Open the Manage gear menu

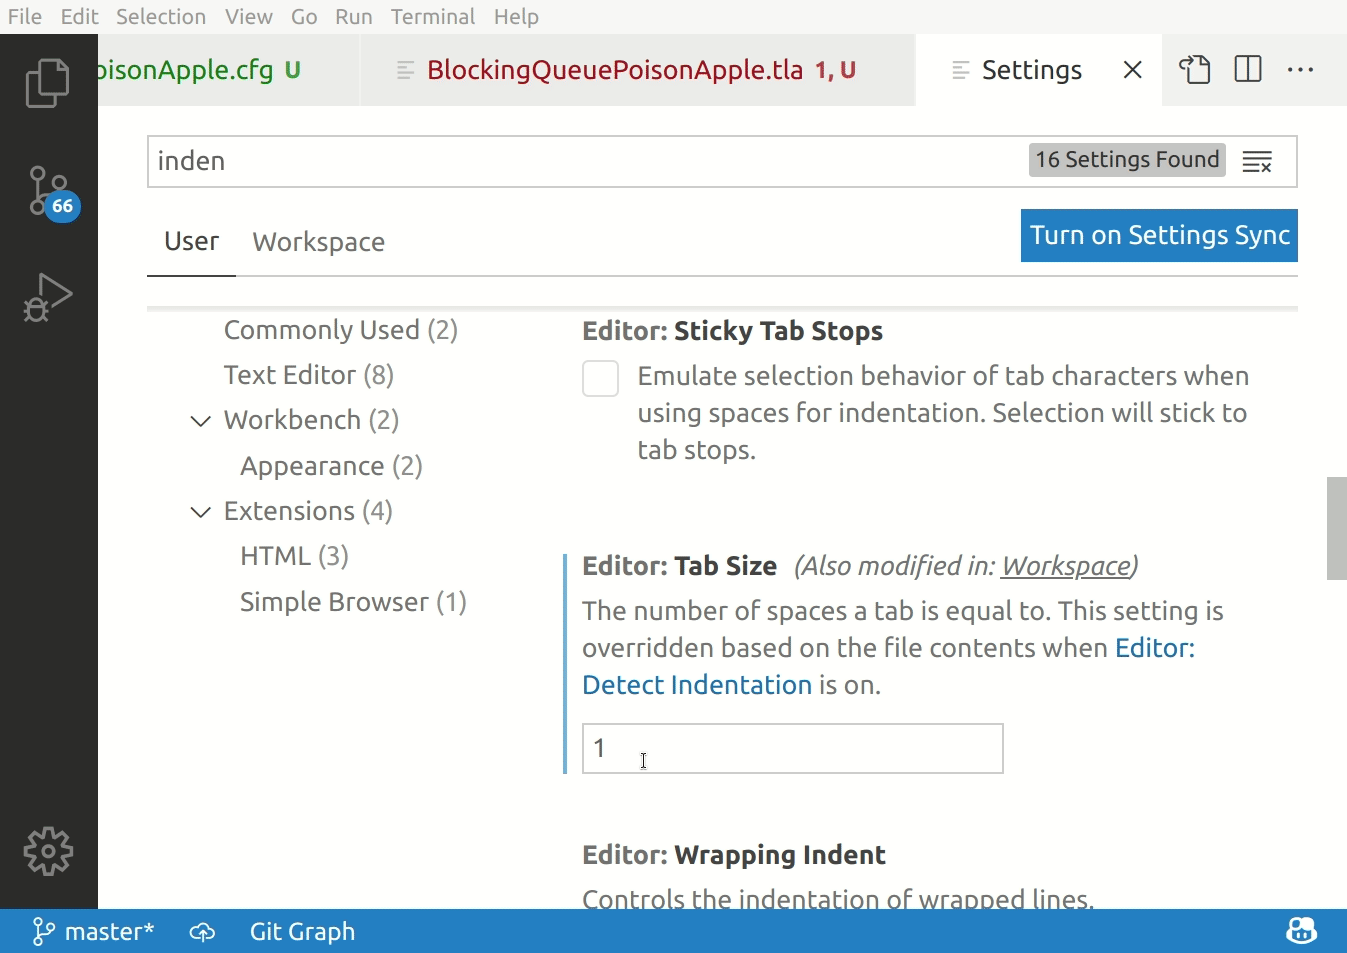48,851
